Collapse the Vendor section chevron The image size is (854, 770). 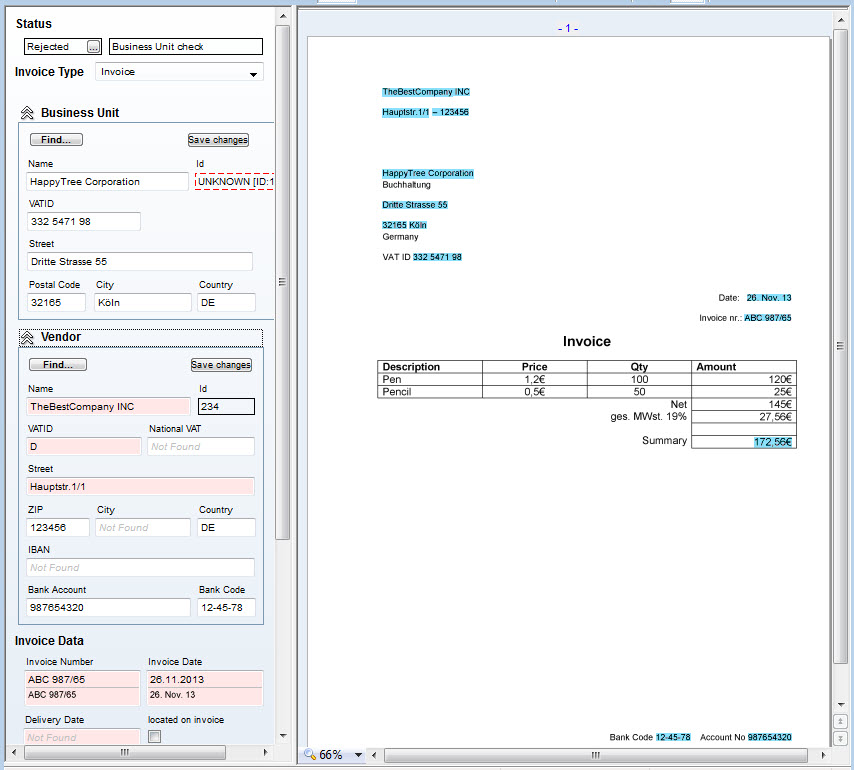(x=27, y=338)
